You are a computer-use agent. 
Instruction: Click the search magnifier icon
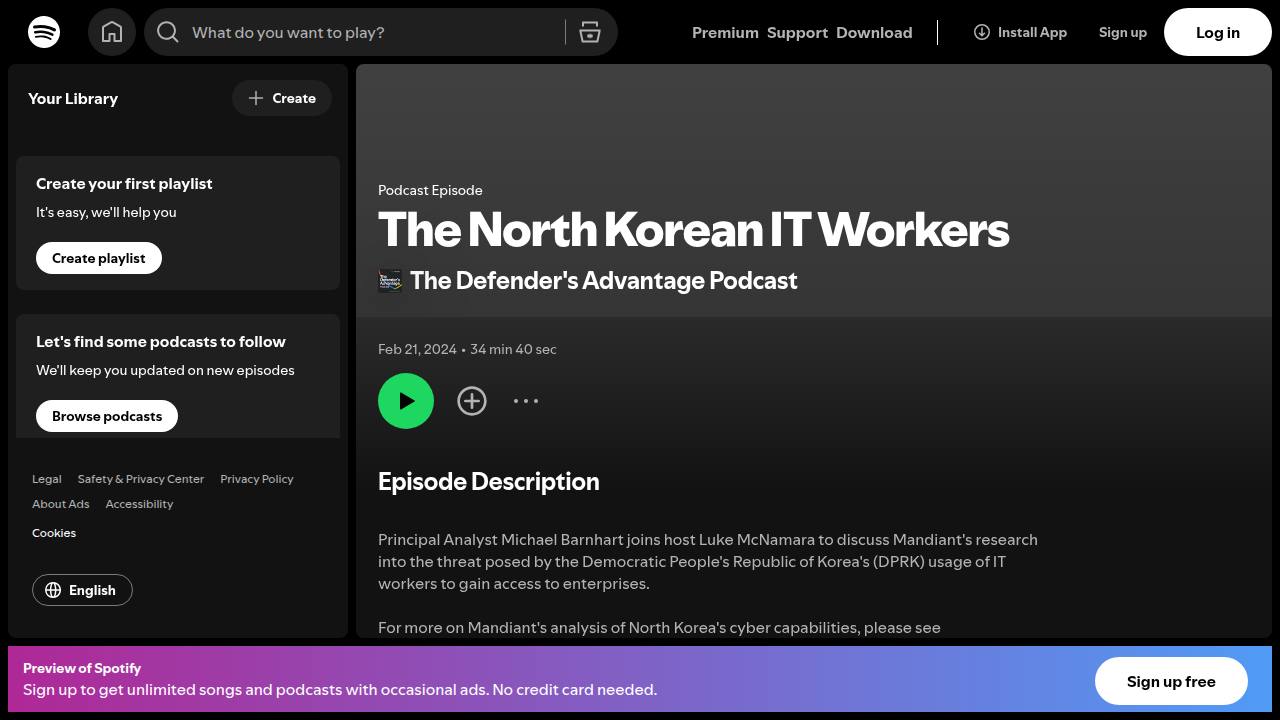[168, 32]
